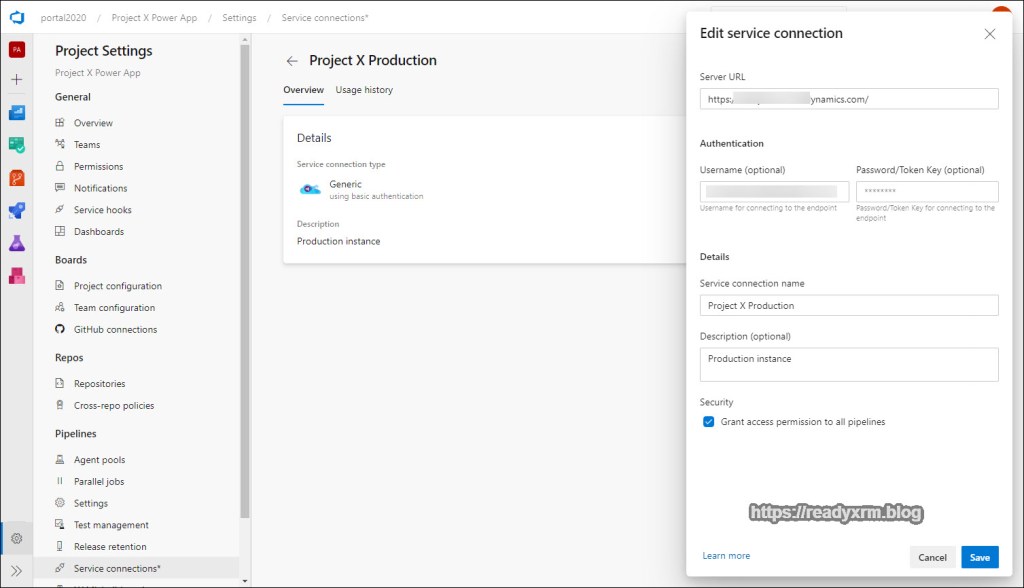Click the Azure DevOps logo icon
1024x588 pixels.
[x=16, y=17]
